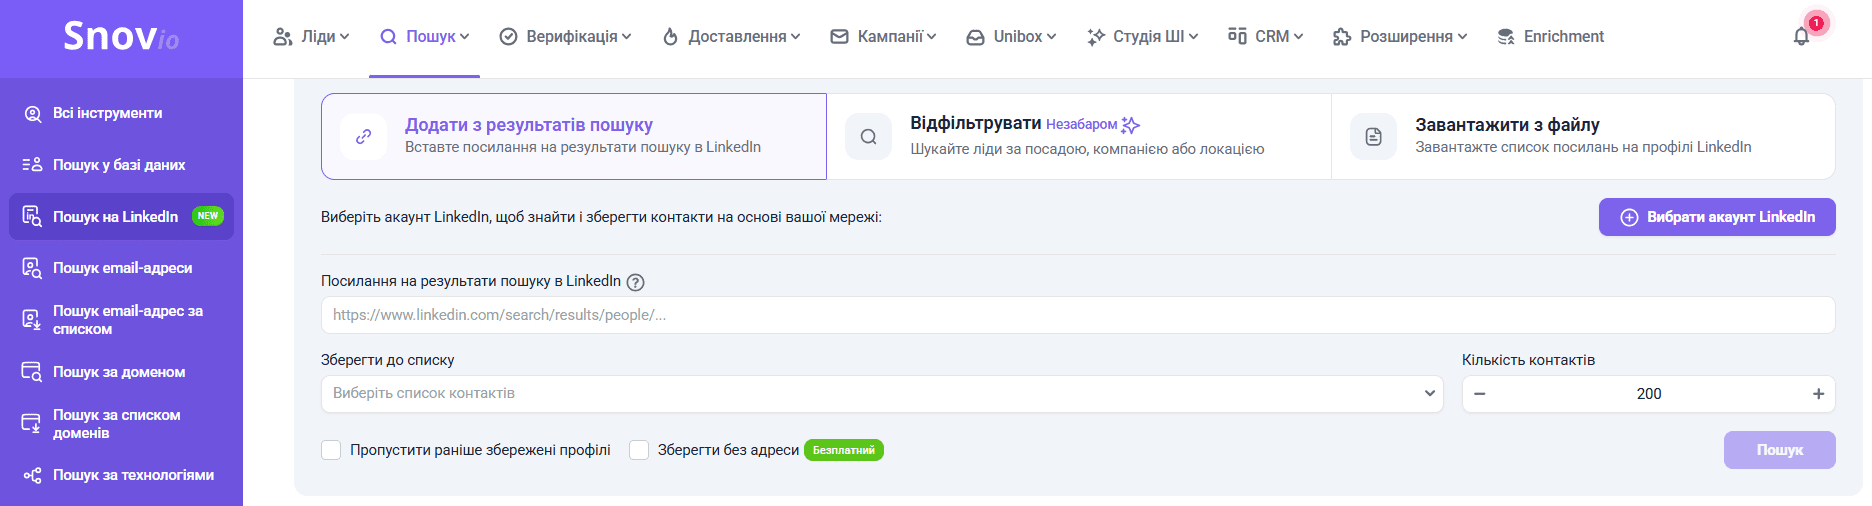Click the Верифікація checkmark icon

click(508, 37)
